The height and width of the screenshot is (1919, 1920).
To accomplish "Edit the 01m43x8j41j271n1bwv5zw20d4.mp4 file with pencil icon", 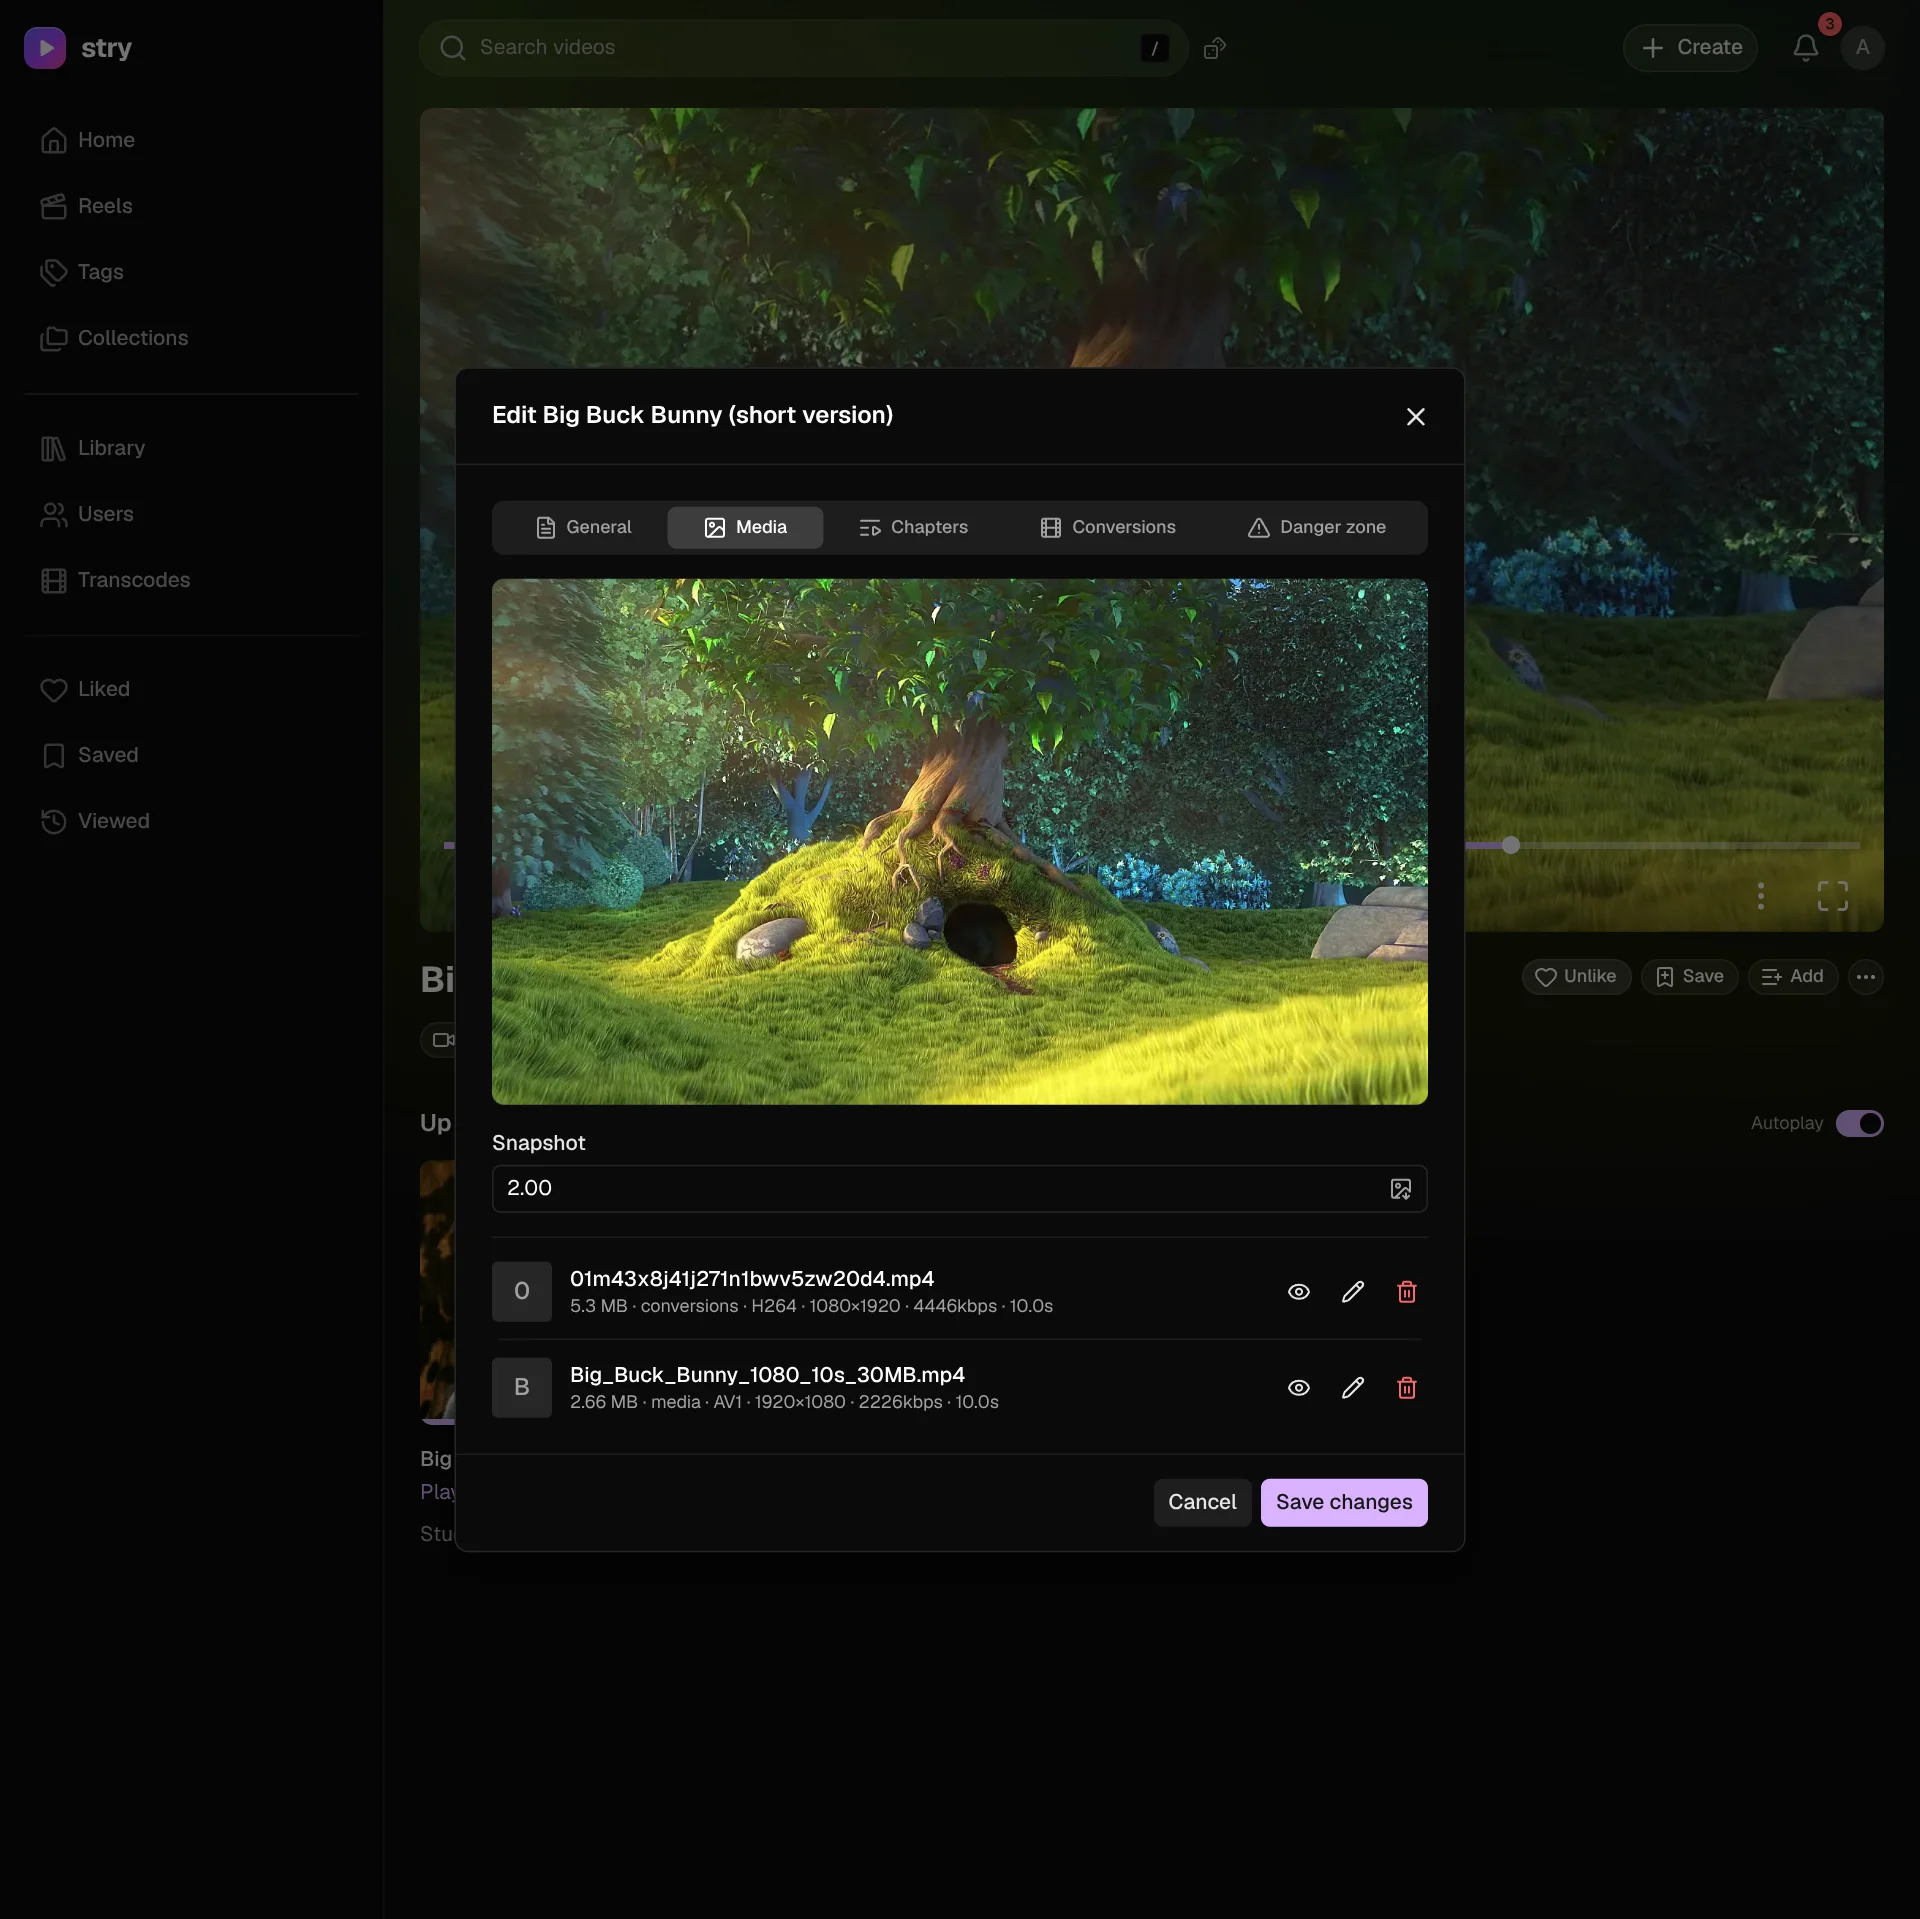I will click(1352, 1292).
